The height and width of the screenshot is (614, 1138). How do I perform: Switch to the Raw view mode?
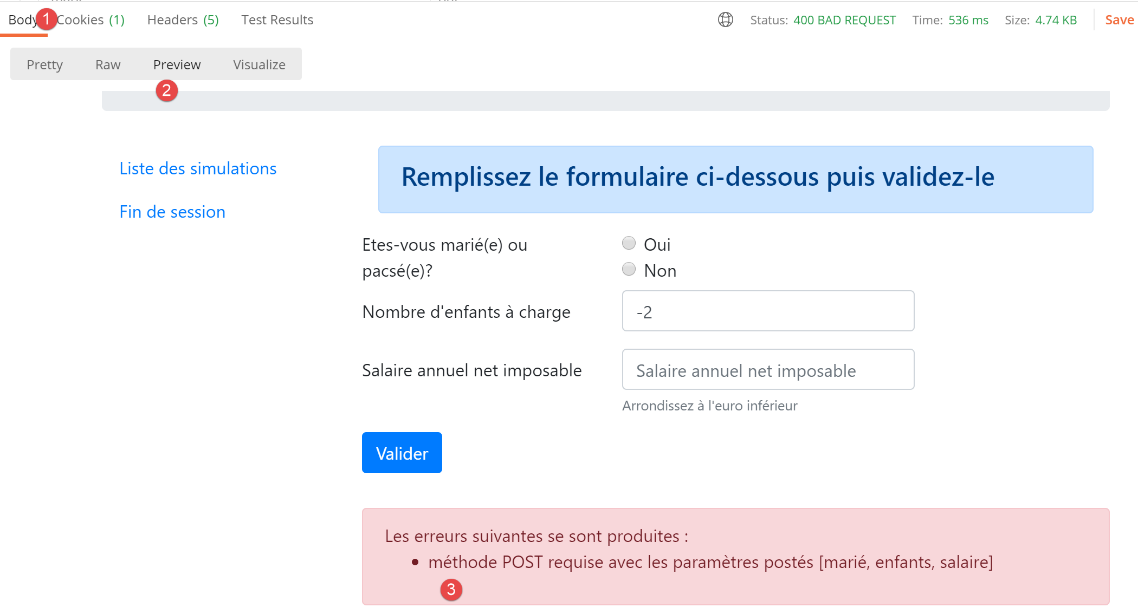(x=108, y=65)
